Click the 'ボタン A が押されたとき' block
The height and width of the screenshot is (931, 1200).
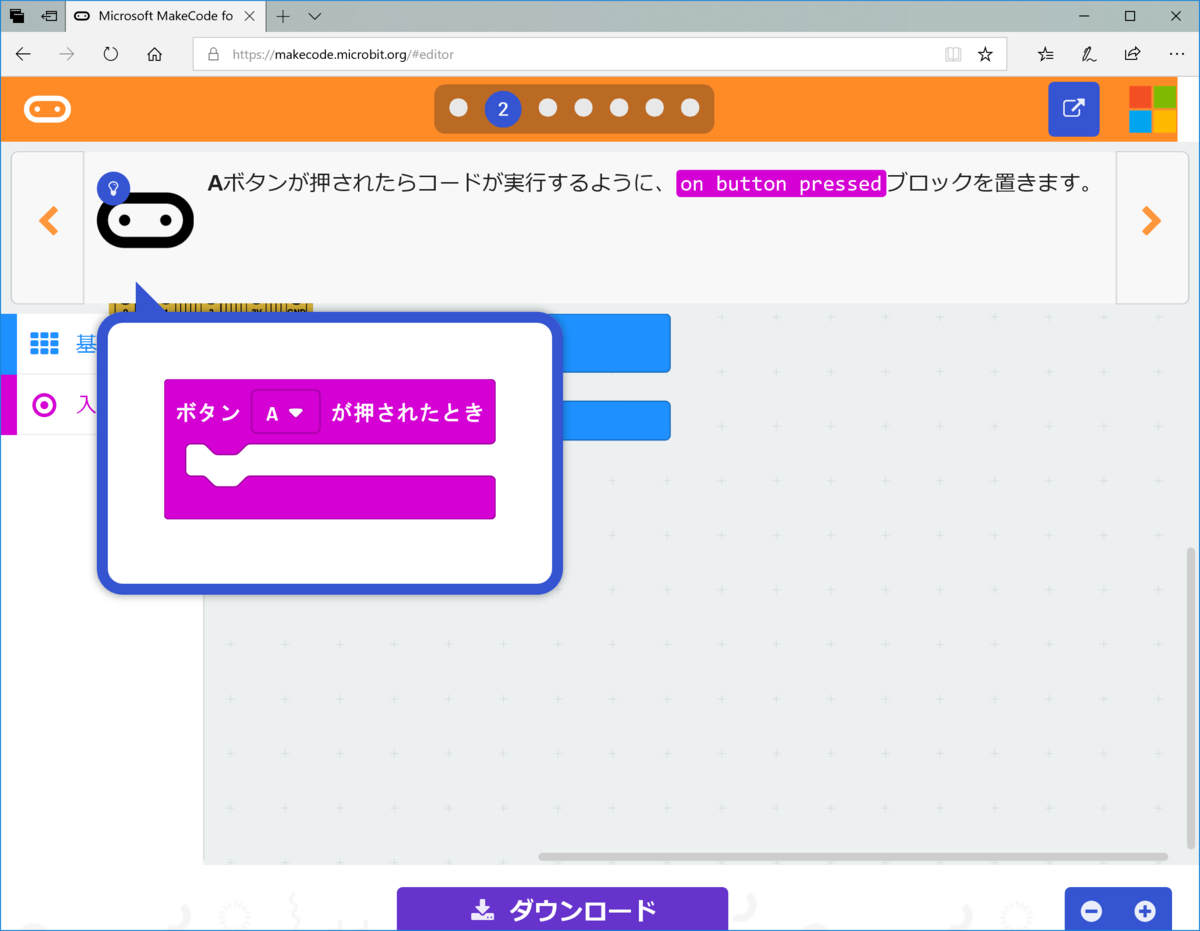tap(330, 448)
